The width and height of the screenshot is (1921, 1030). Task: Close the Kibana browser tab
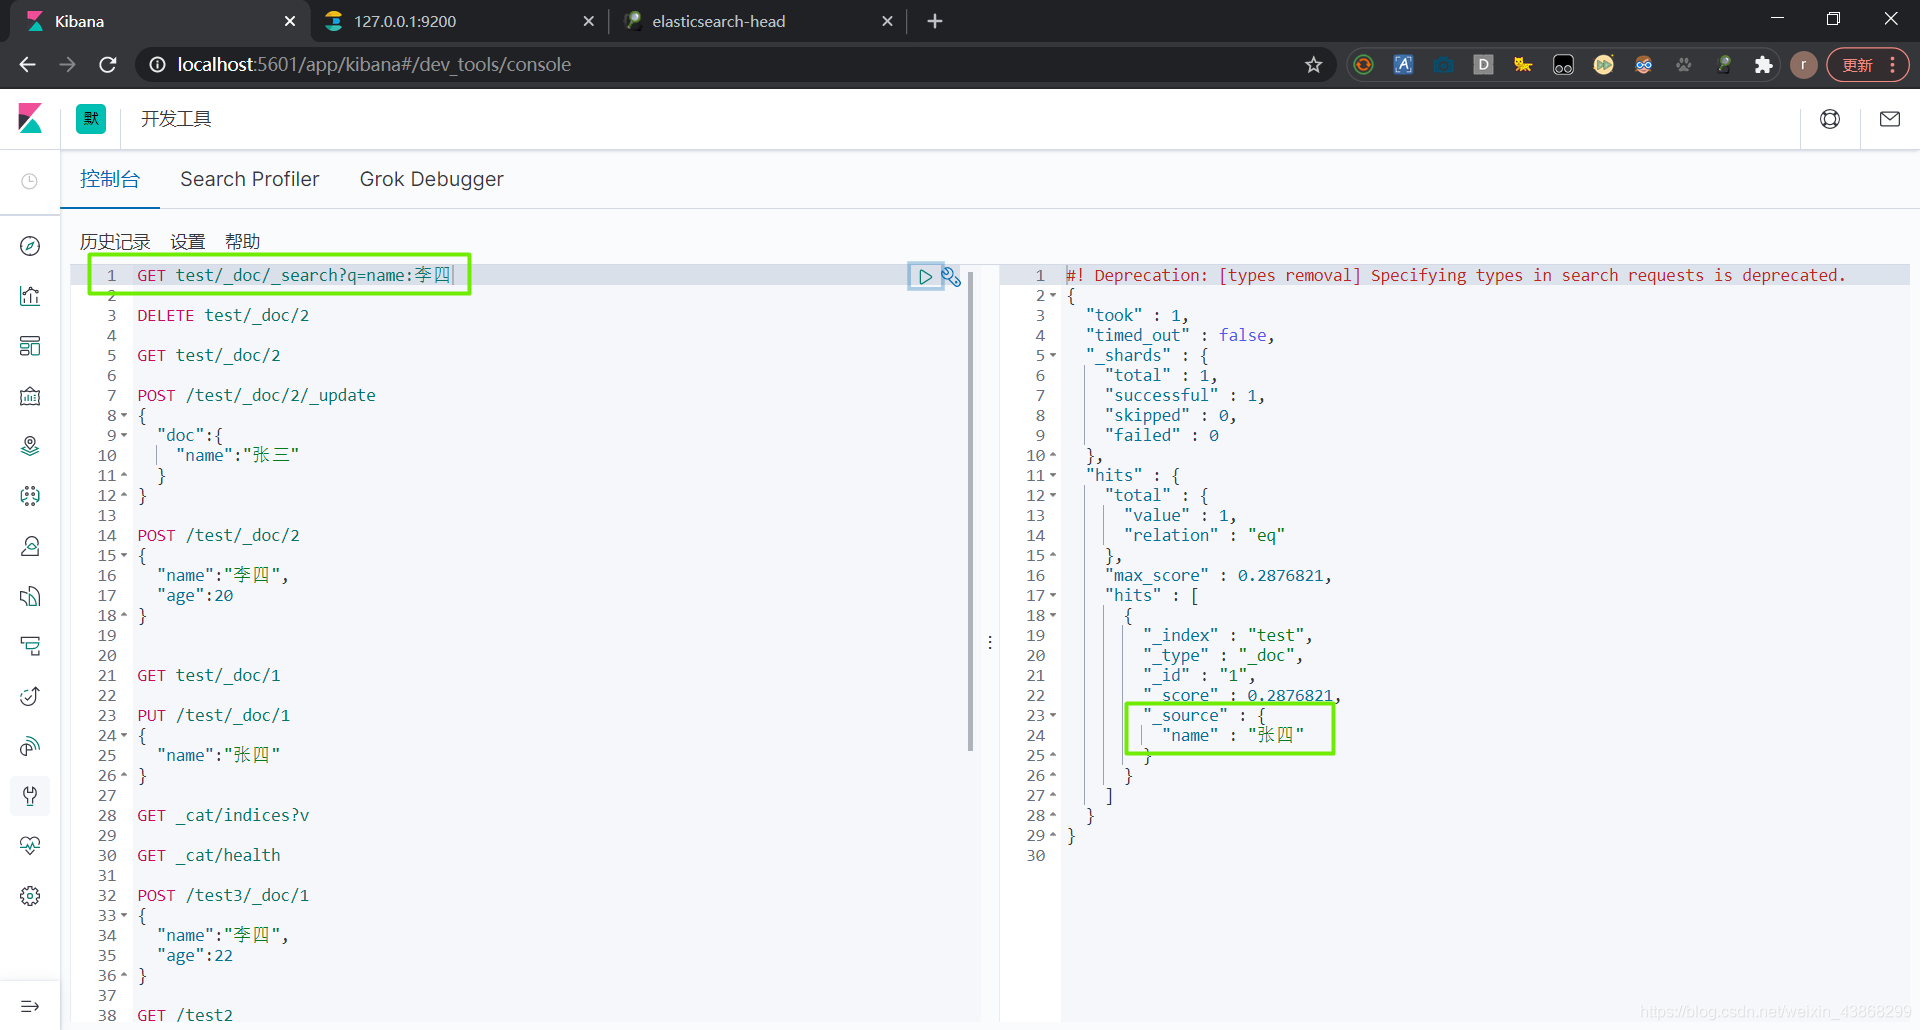(x=290, y=21)
